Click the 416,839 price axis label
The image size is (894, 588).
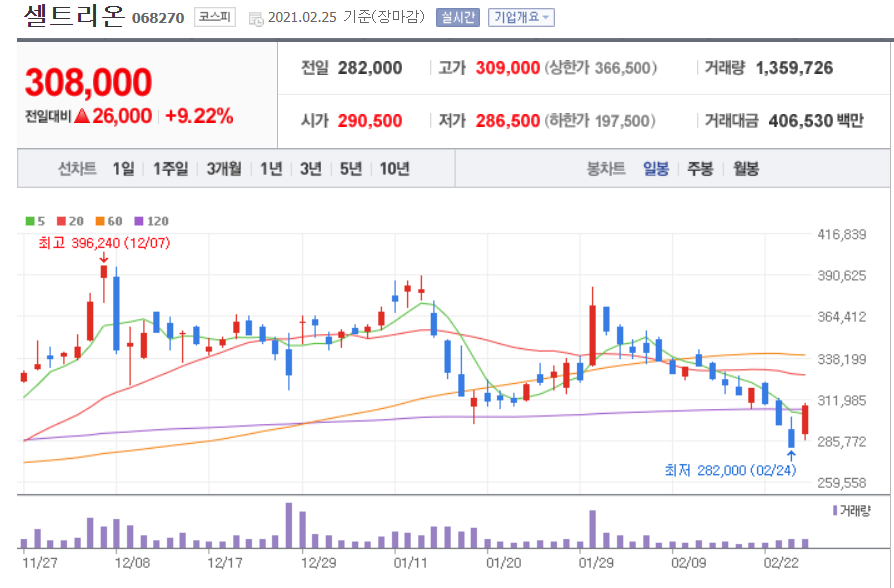pos(842,234)
